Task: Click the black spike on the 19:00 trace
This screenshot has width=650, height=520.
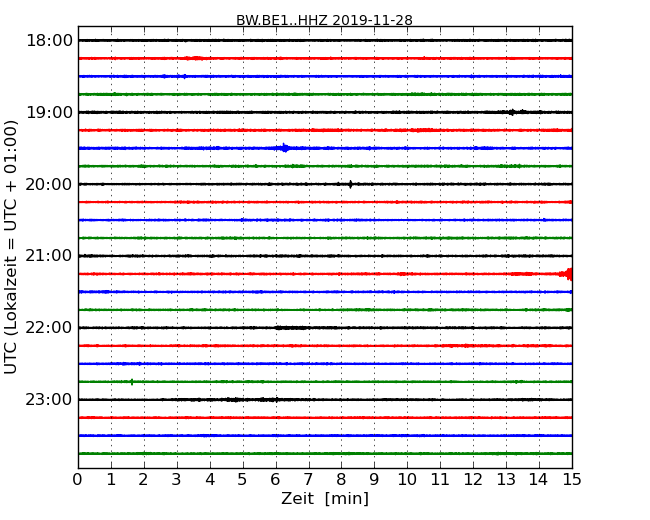Action: [513, 112]
